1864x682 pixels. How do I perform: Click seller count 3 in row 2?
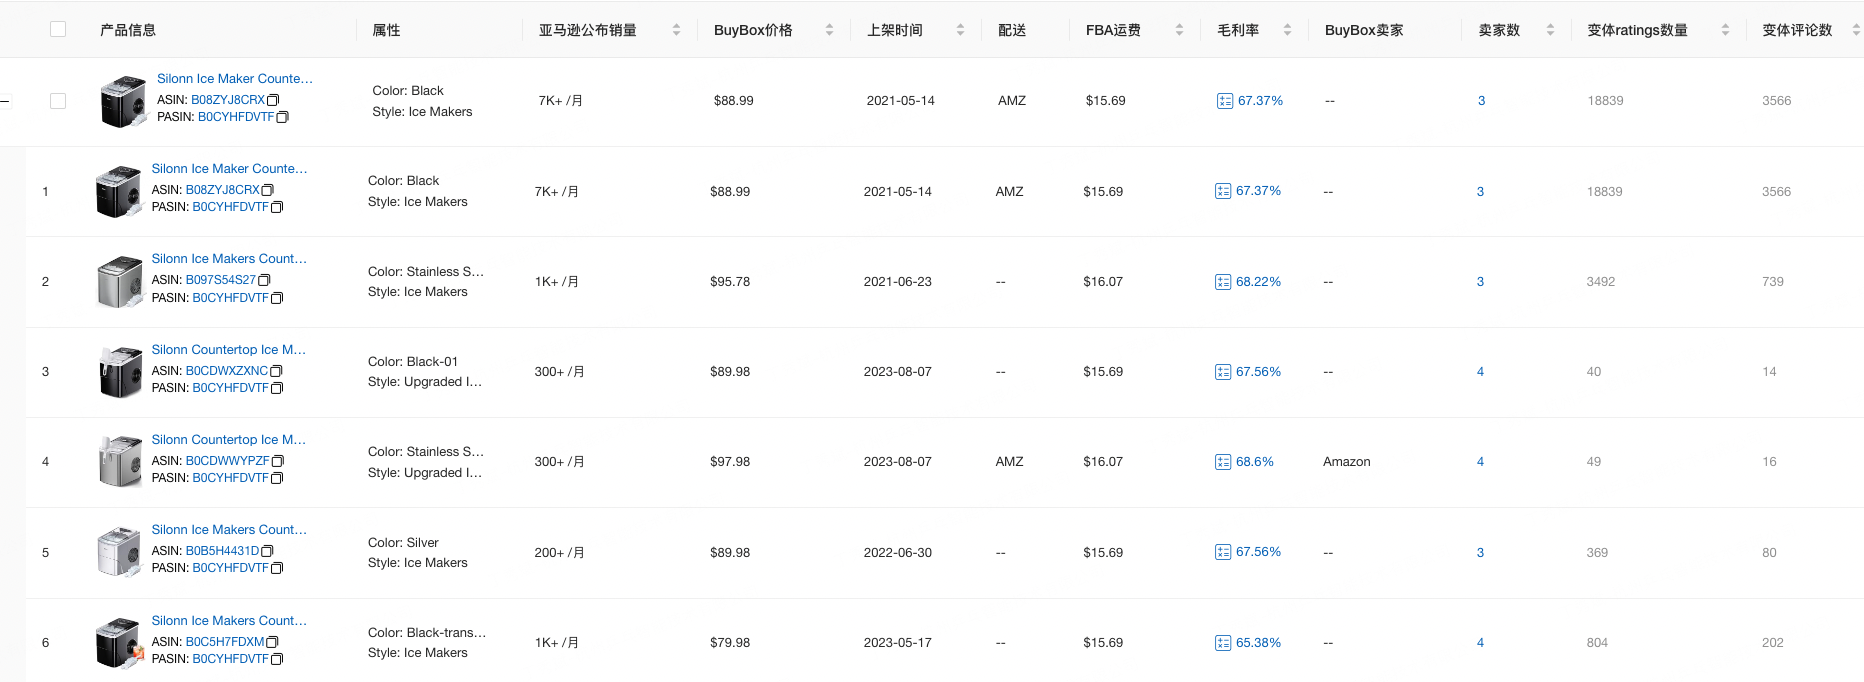click(x=1480, y=282)
